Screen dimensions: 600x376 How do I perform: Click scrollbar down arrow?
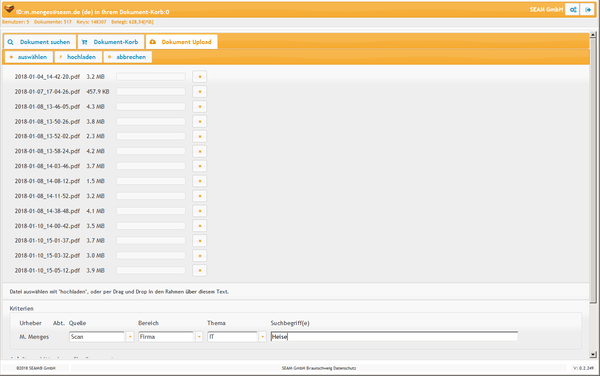(593, 355)
